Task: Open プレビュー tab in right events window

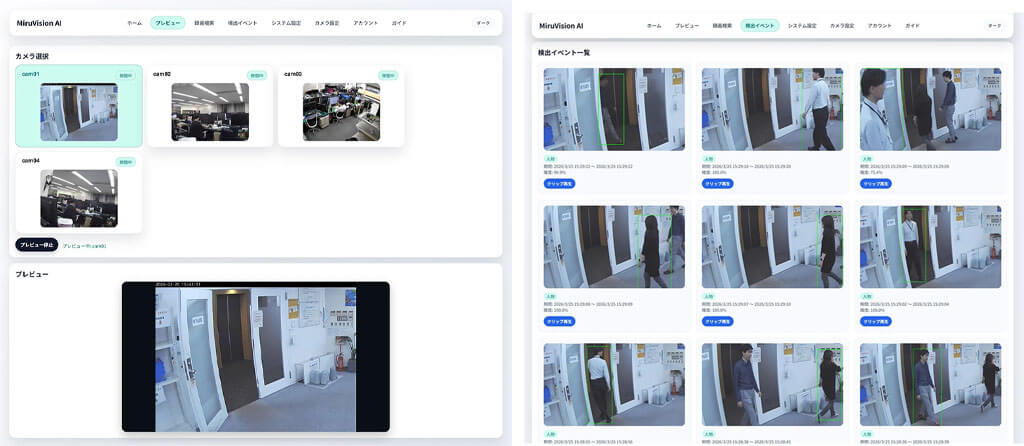Action: click(x=686, y=25)
